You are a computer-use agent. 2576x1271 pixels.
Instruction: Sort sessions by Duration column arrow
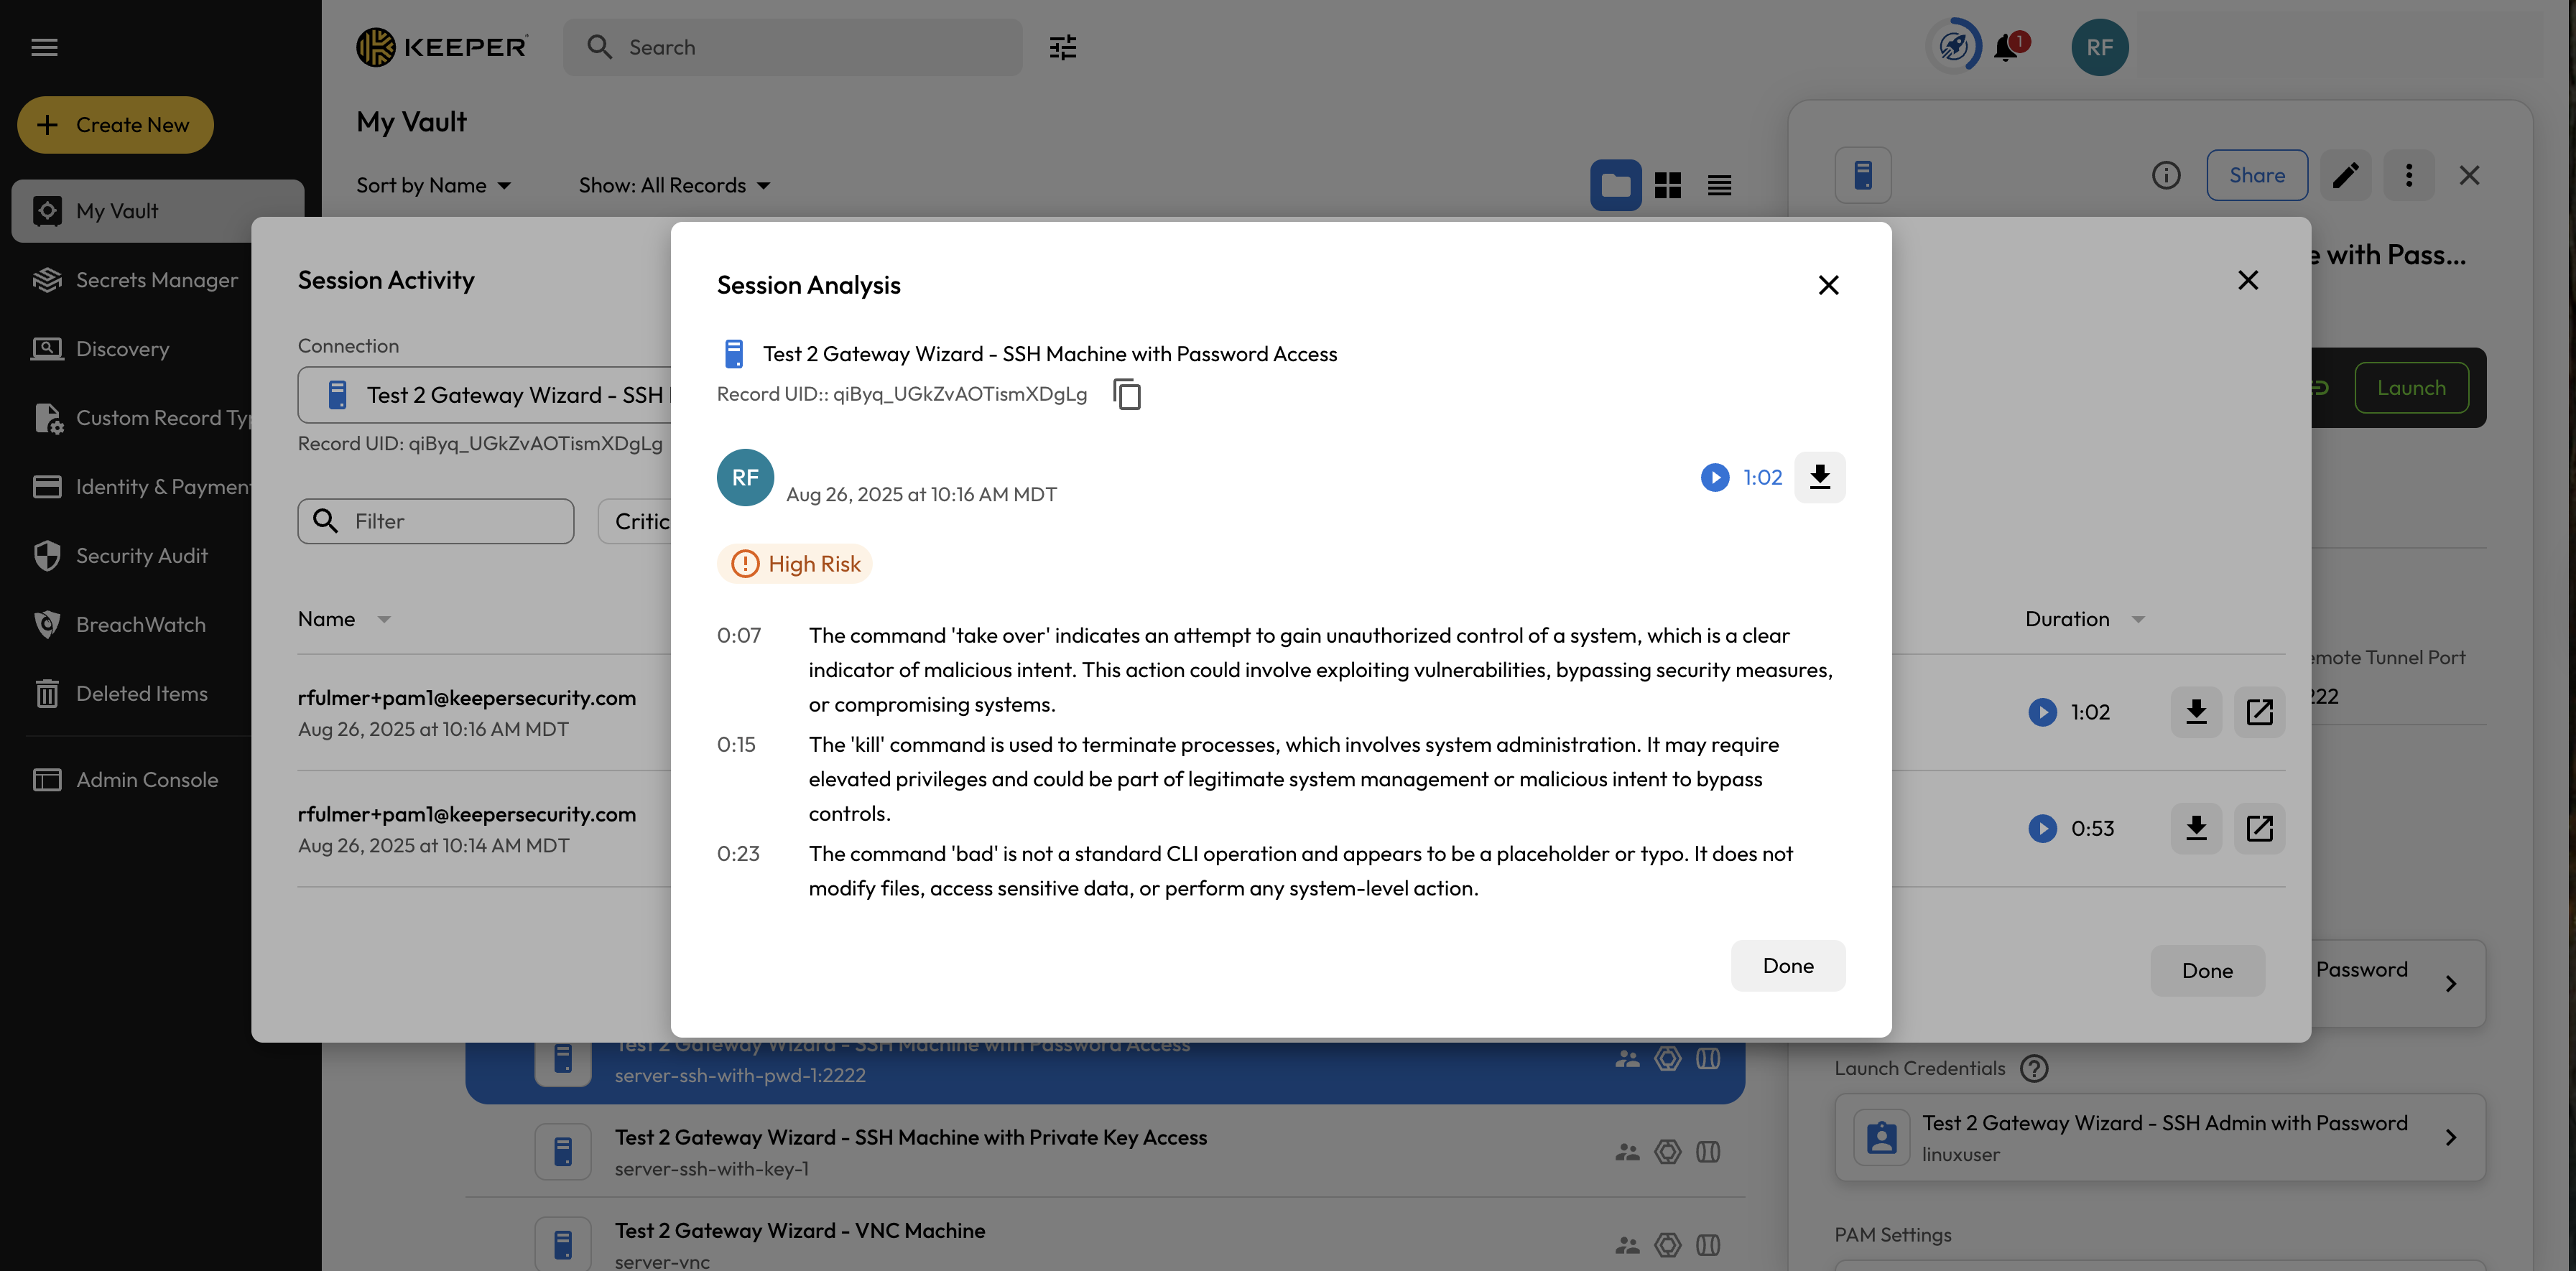(x=2138, y=619)
